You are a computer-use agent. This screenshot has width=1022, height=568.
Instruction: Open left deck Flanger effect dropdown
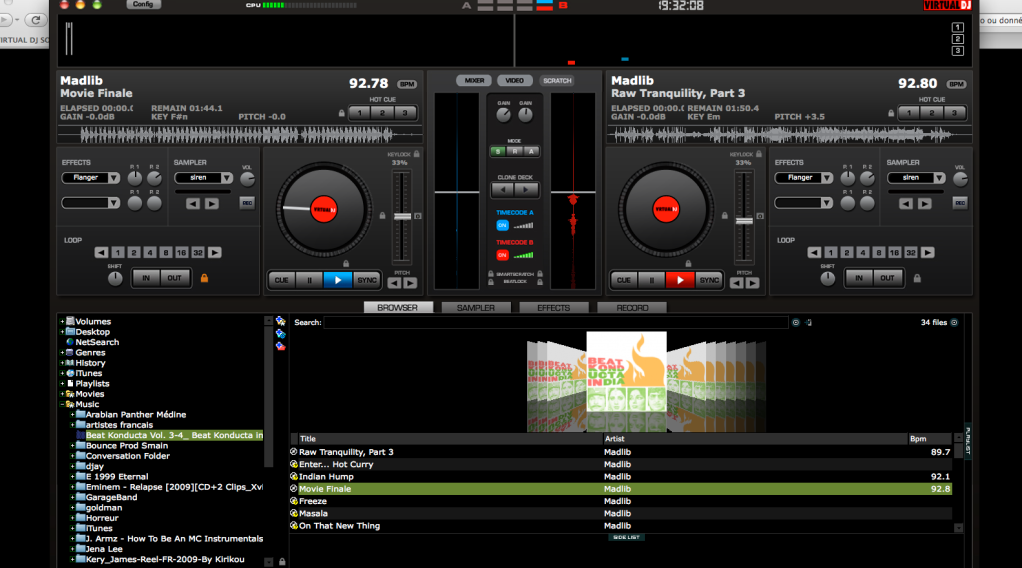(114, 177)
